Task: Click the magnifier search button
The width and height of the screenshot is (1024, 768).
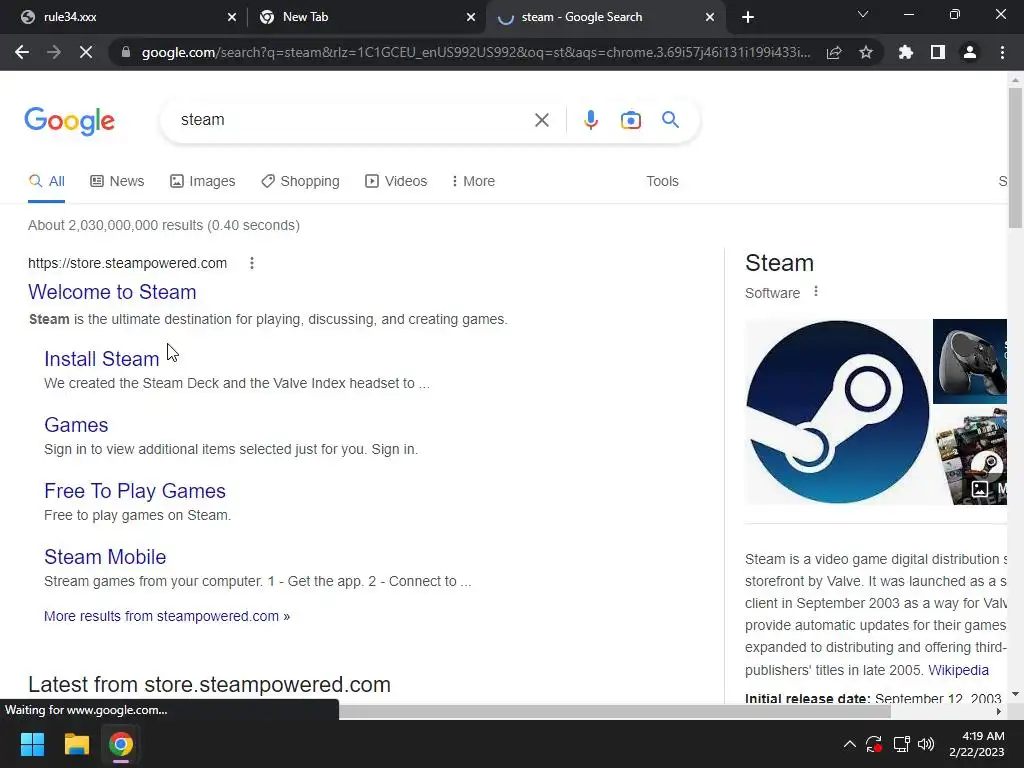Action: (x=670, y=120)
